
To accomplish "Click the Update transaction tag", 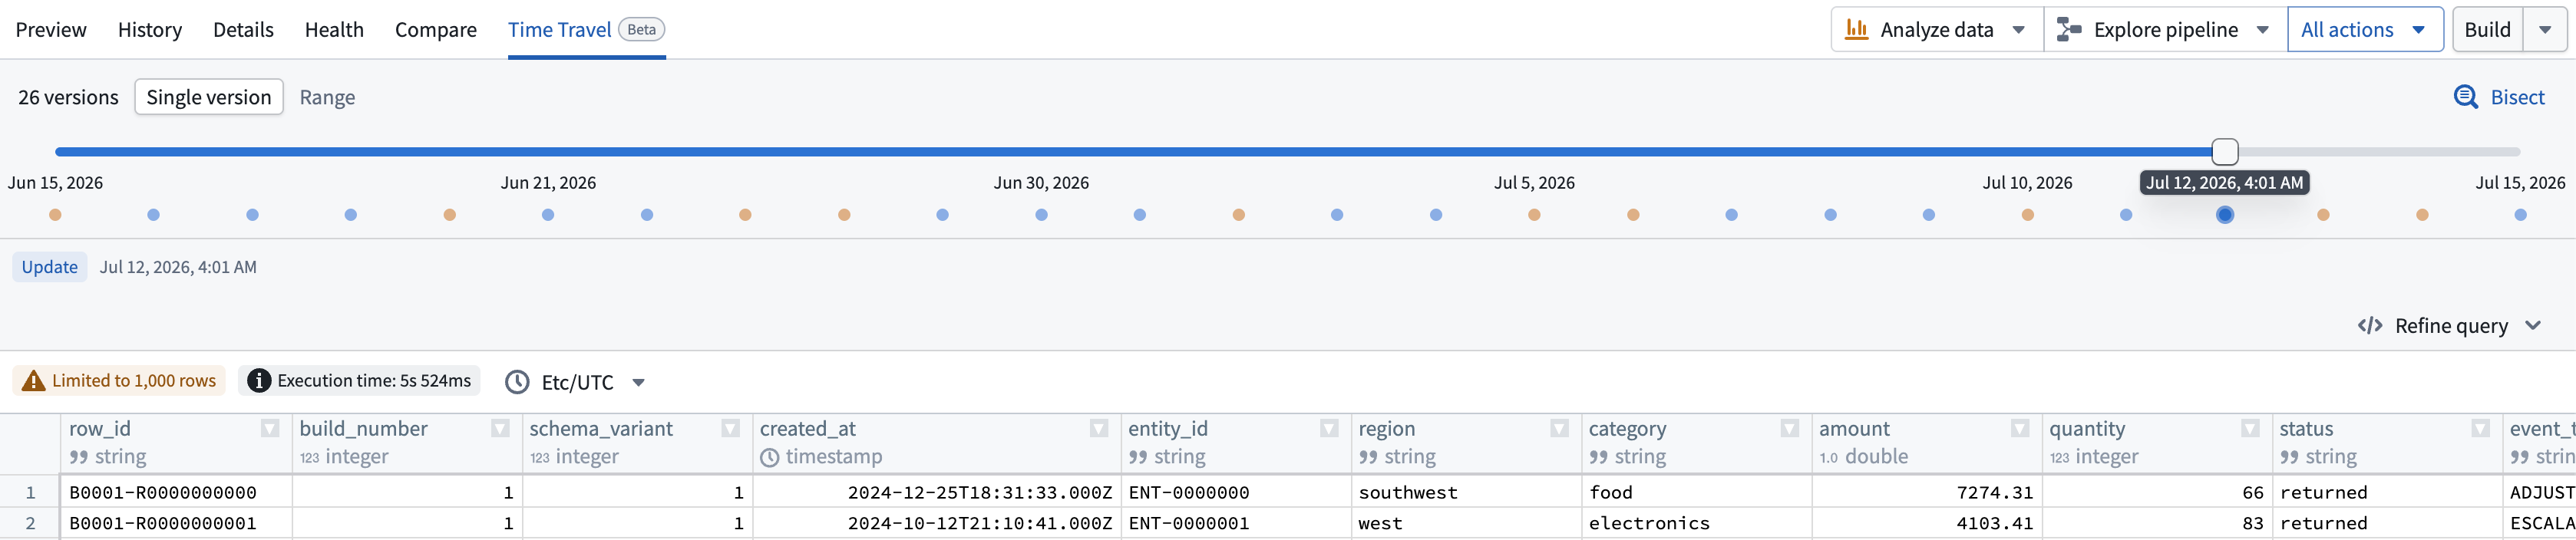I will (x=50, y=267).
